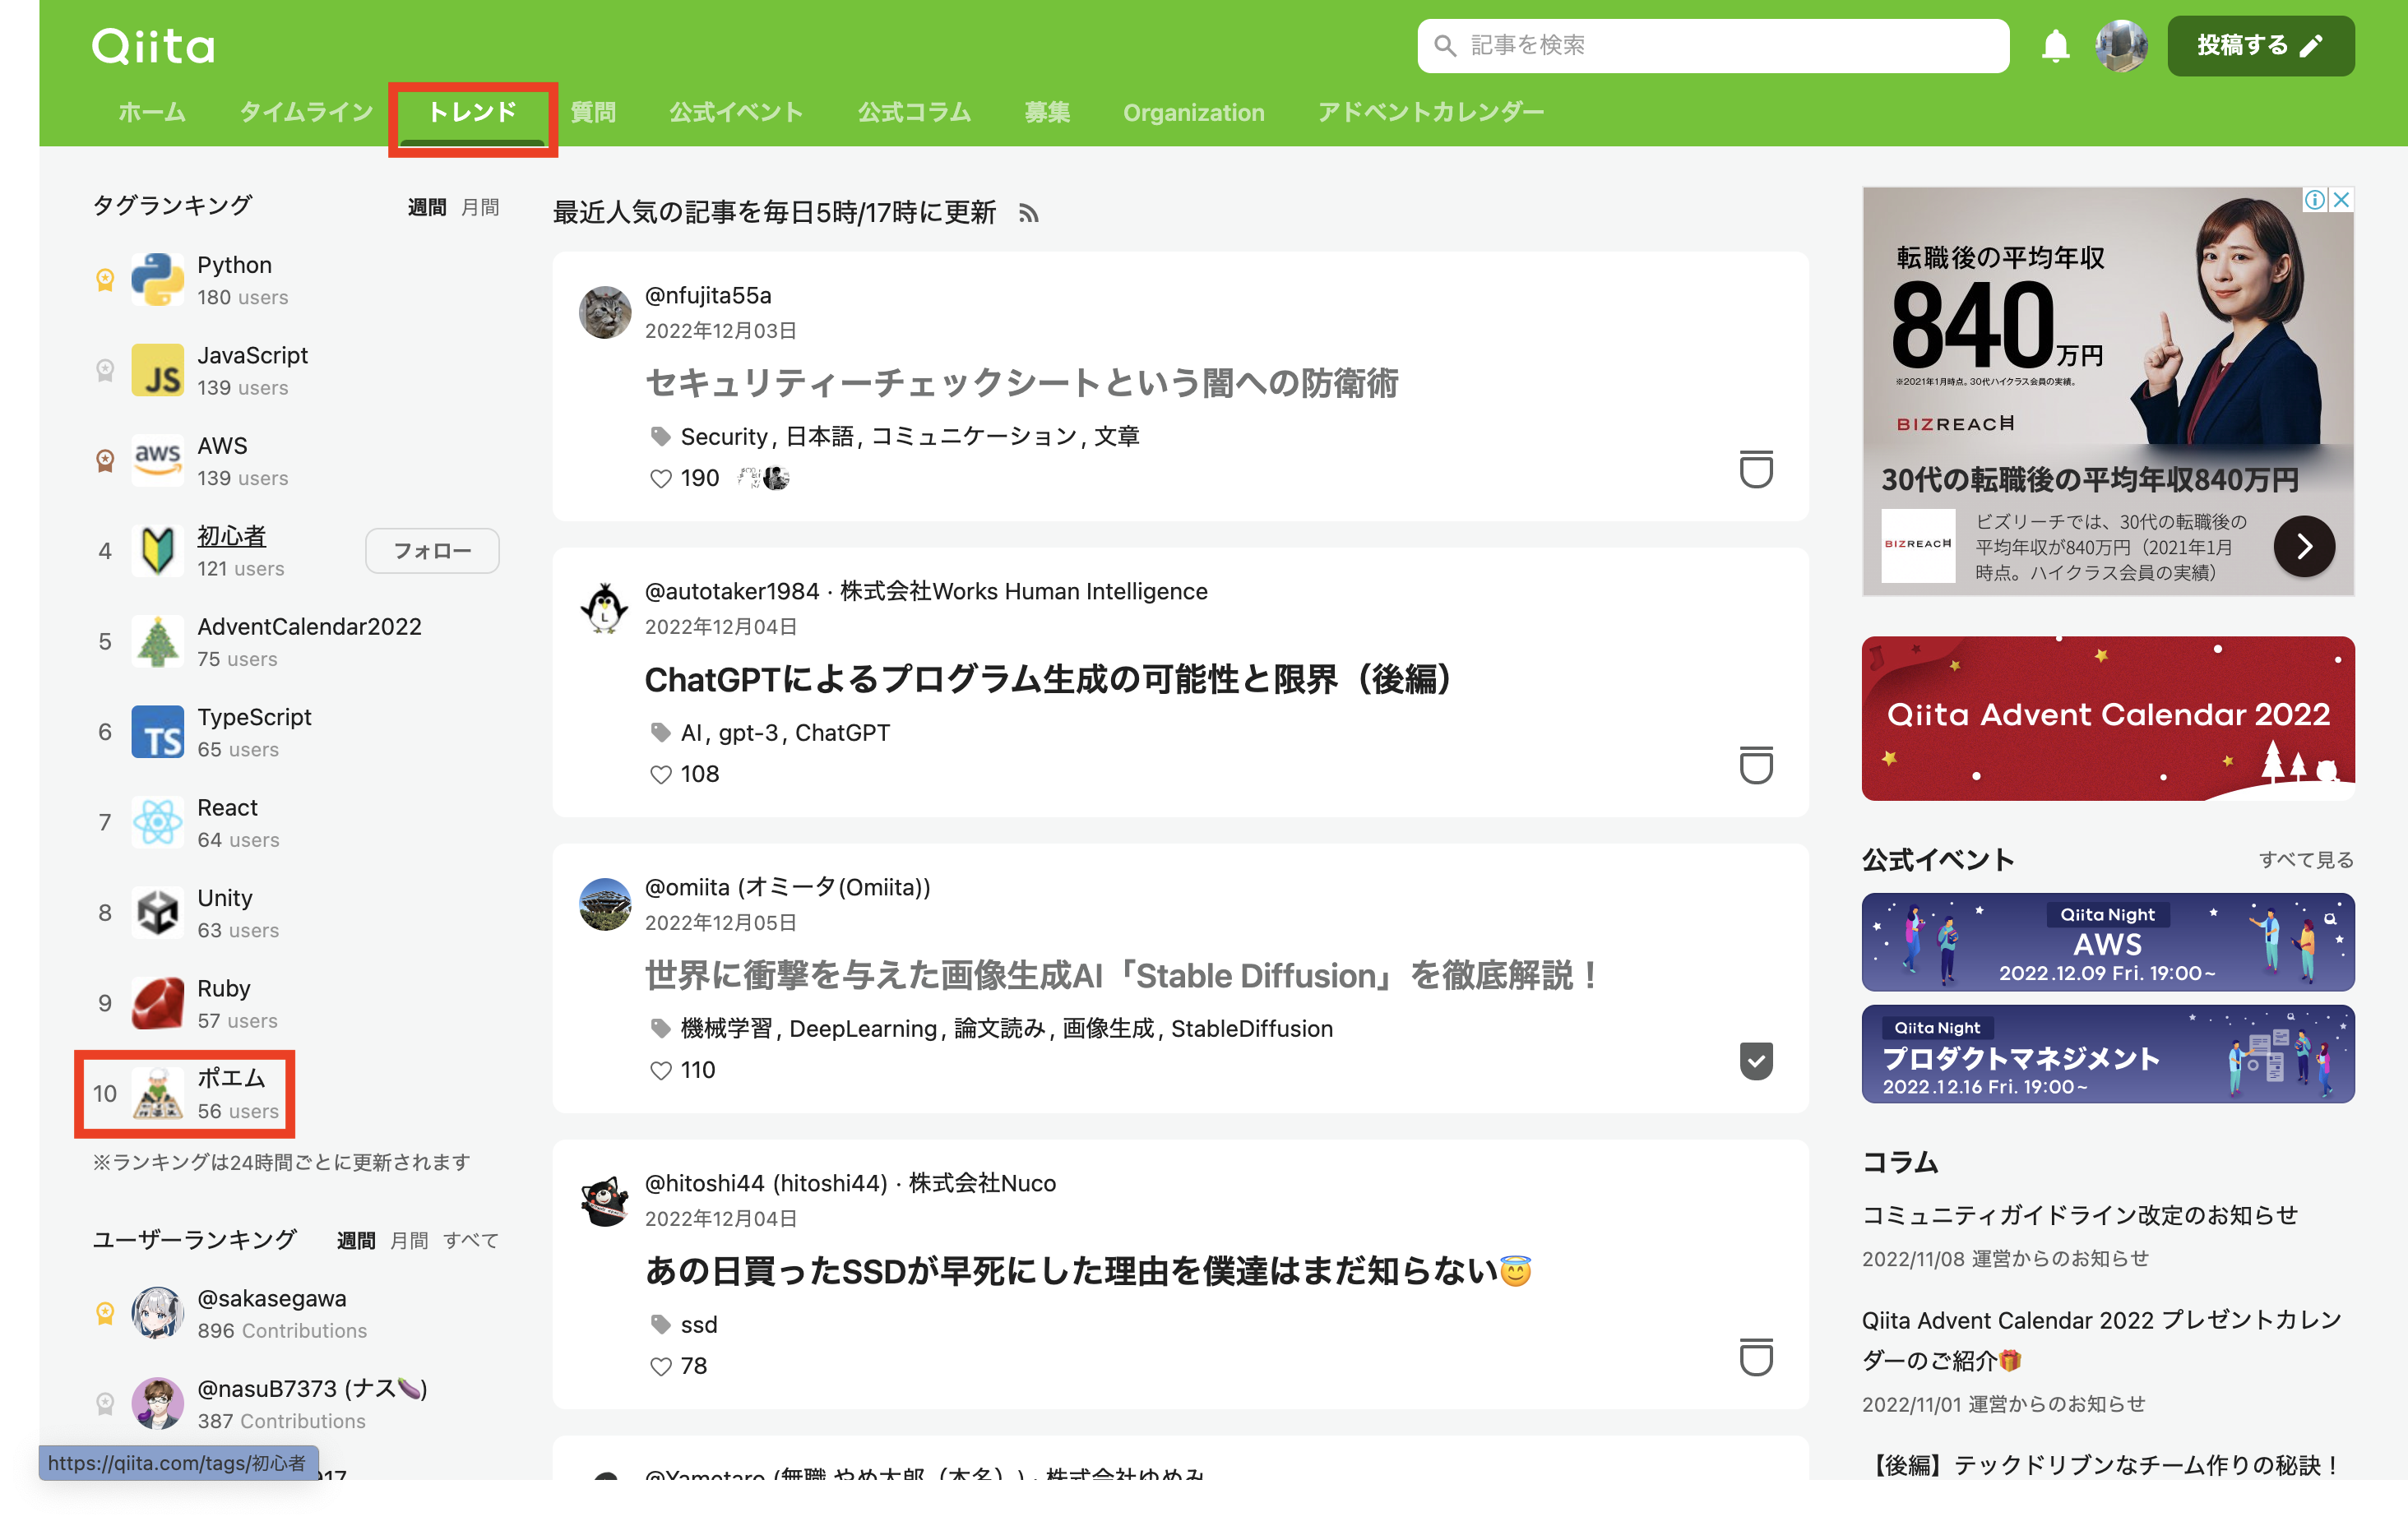
Task: Switch user ranking to すべて
Action: 470,1240
